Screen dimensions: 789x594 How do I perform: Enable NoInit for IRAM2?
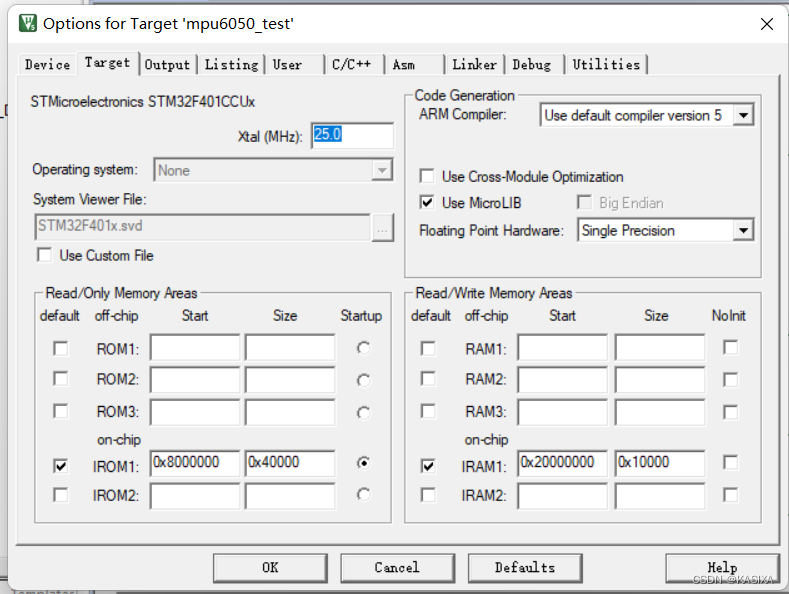730,495
